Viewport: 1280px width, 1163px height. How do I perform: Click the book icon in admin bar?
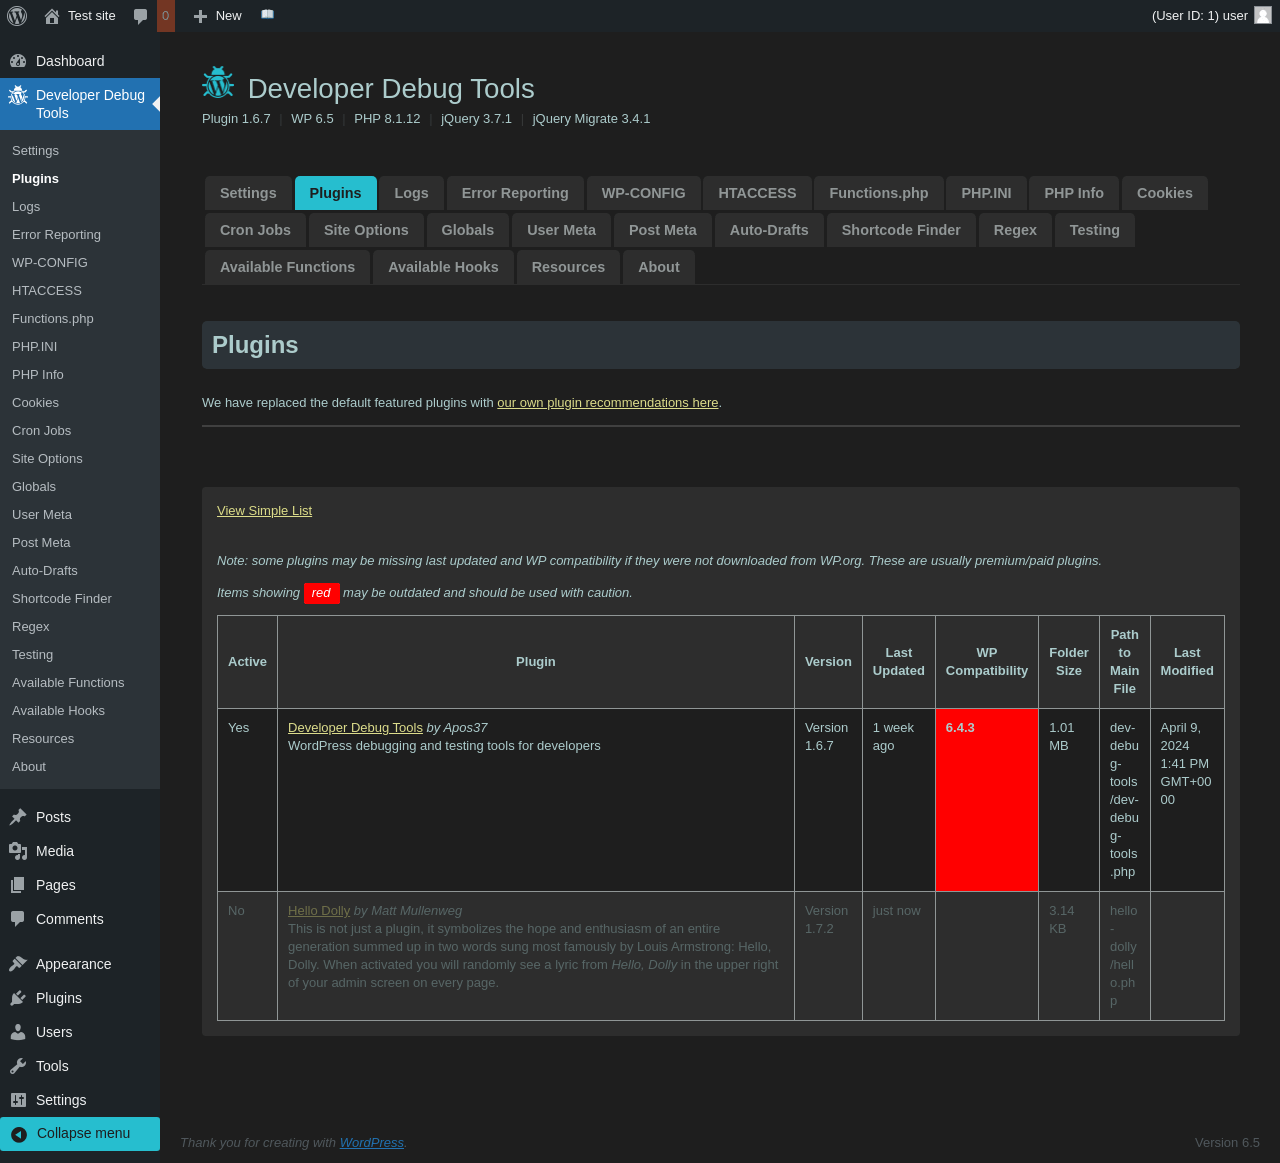tap(267, 15)
